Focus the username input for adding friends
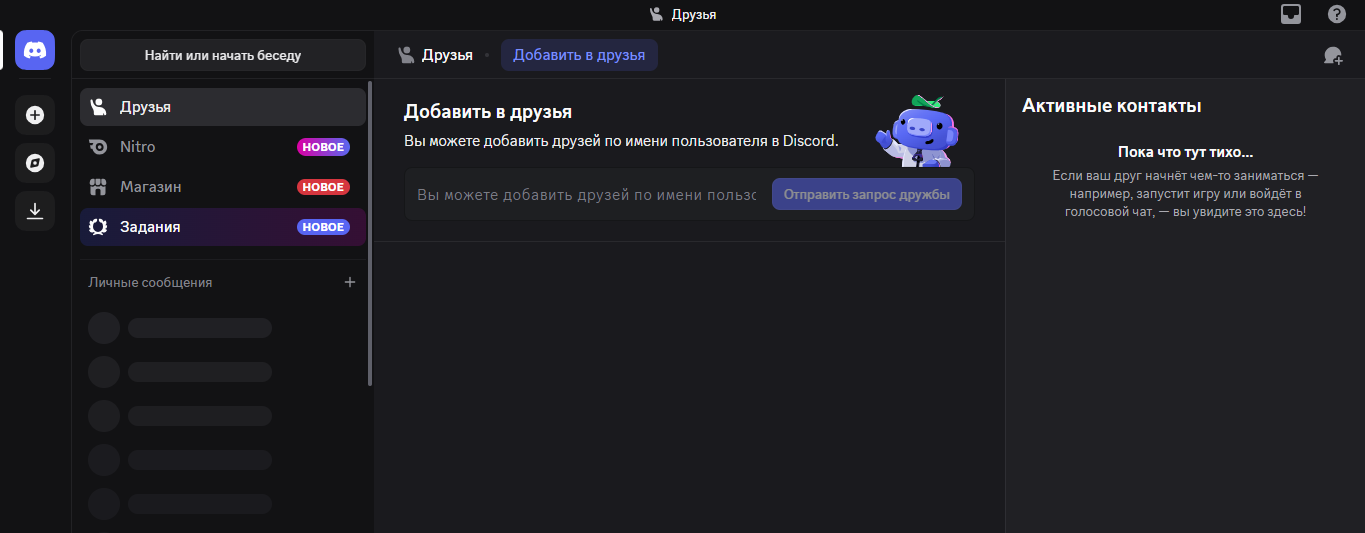 587,194
